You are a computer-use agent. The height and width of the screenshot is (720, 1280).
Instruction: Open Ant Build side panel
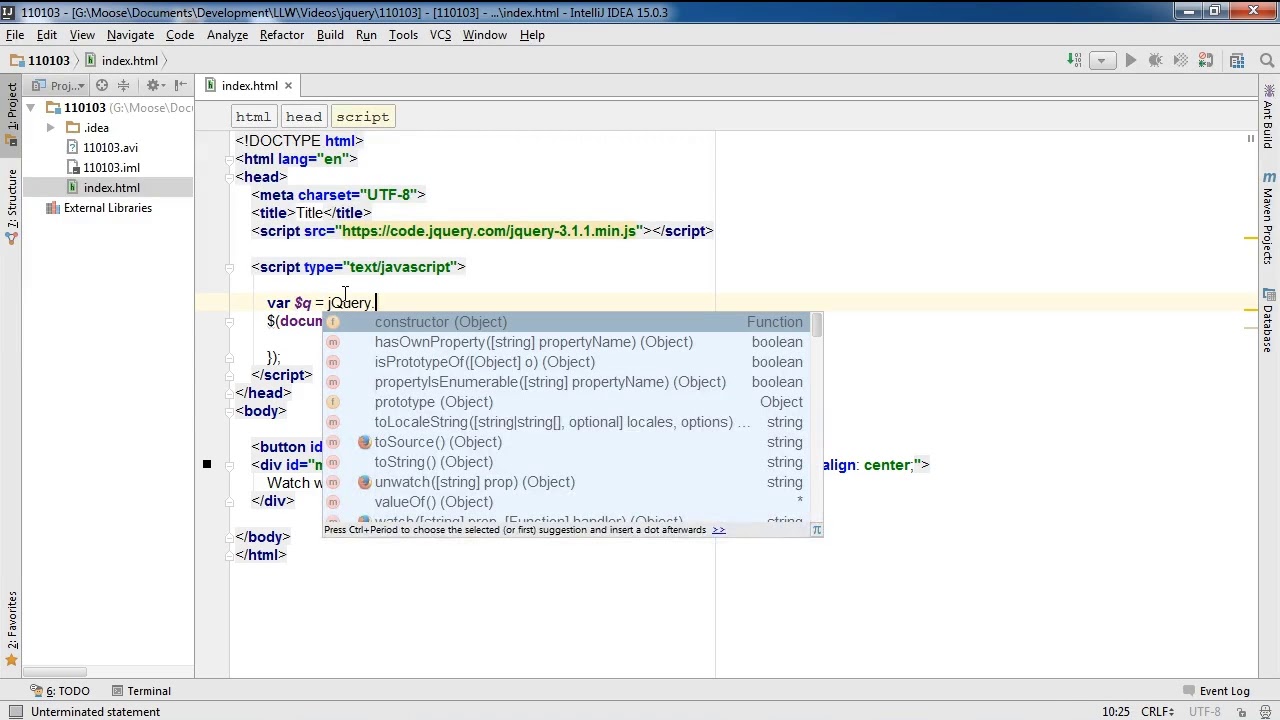click(1268, 117)
